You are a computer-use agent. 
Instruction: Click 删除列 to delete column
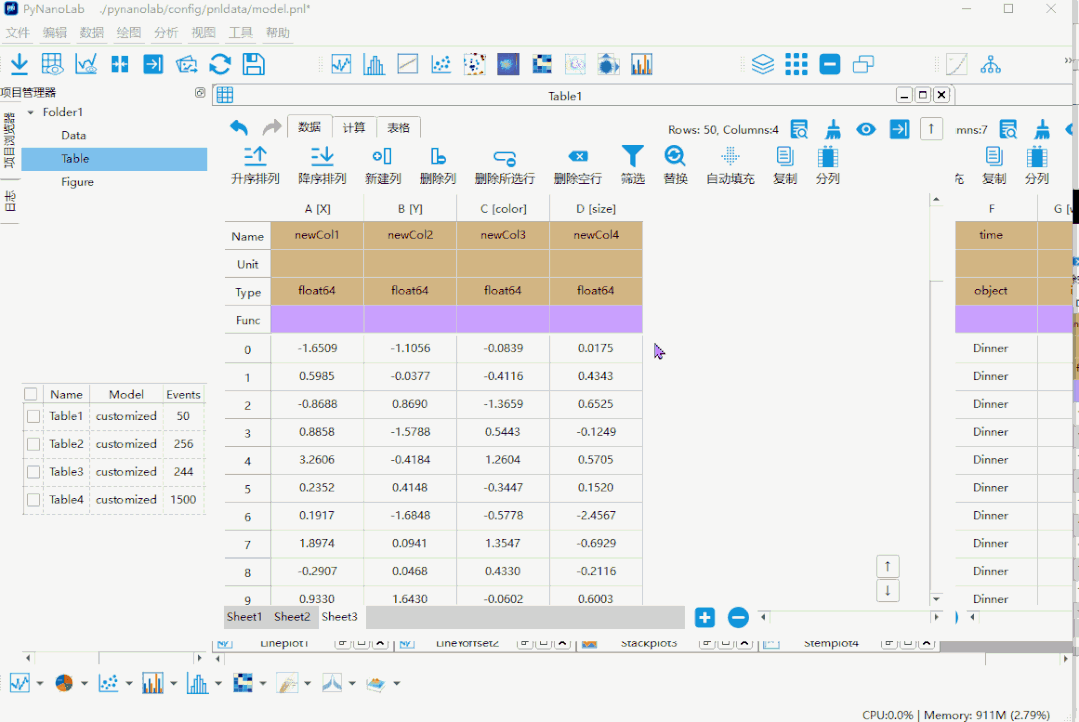coord(438,165)
